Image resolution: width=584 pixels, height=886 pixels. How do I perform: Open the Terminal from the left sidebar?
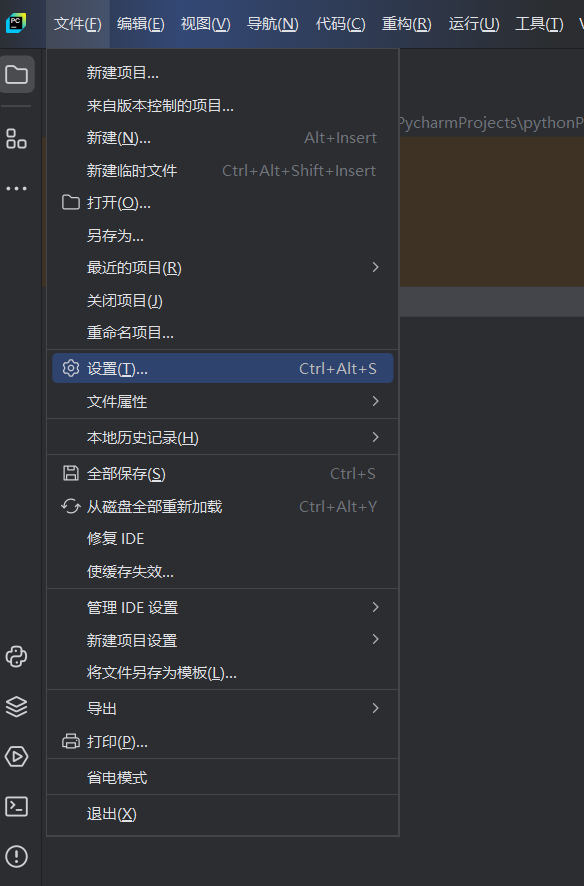click(x=16, y=807)
